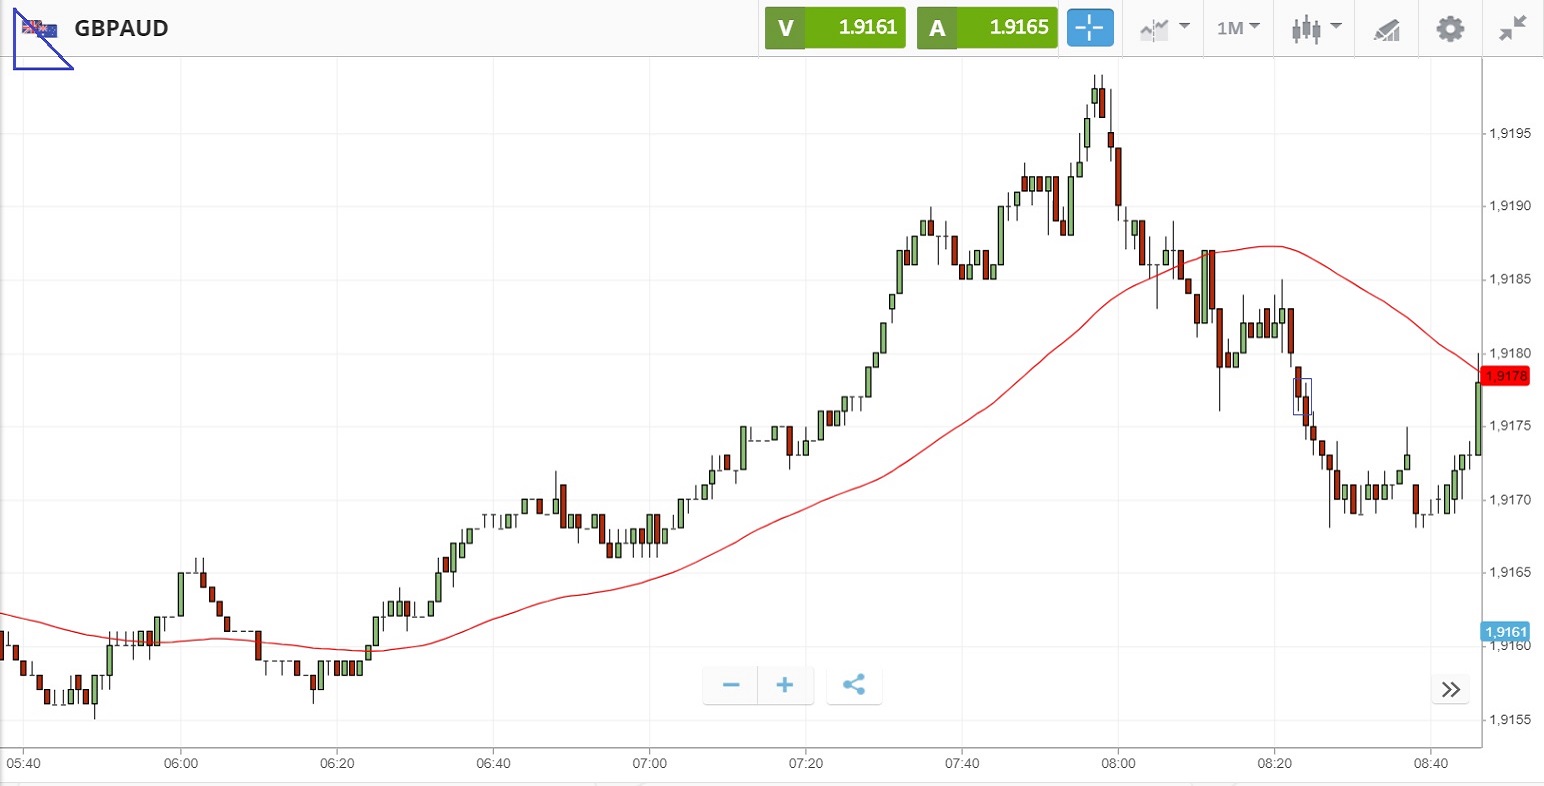Jump to latest candles with double-arrow

(1451, 689)
